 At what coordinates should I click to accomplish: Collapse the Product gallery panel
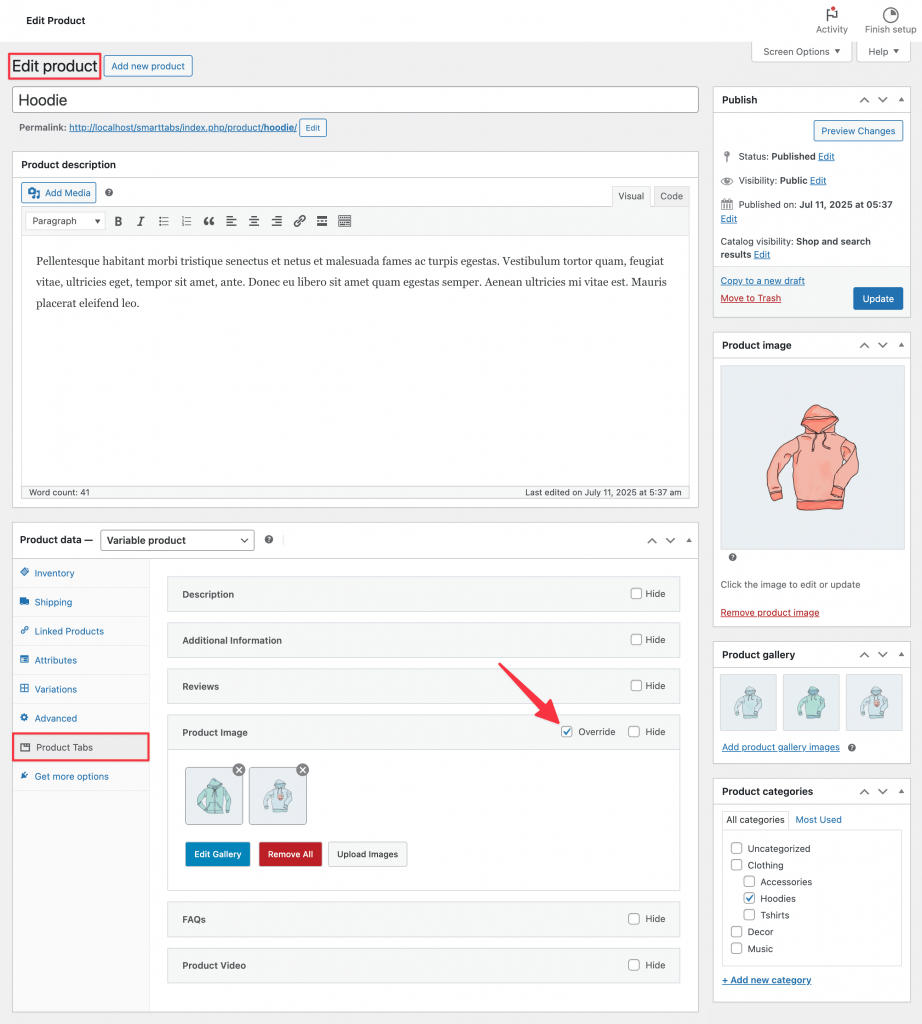point(901,654)
